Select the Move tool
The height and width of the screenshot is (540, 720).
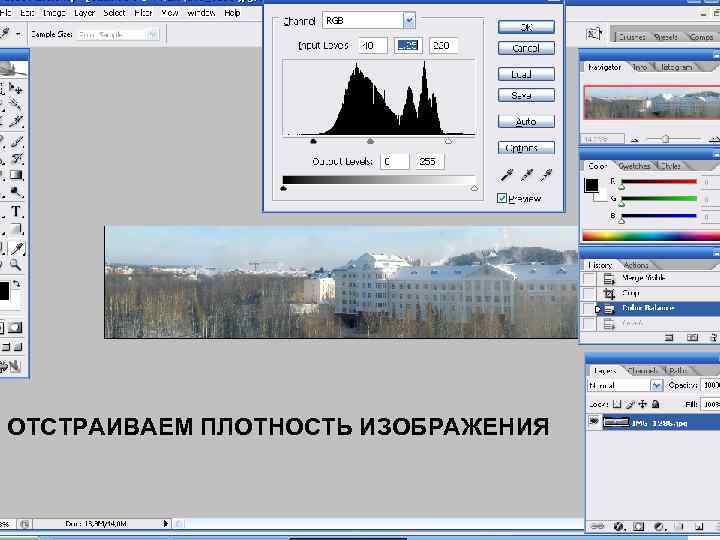[16, 88]
